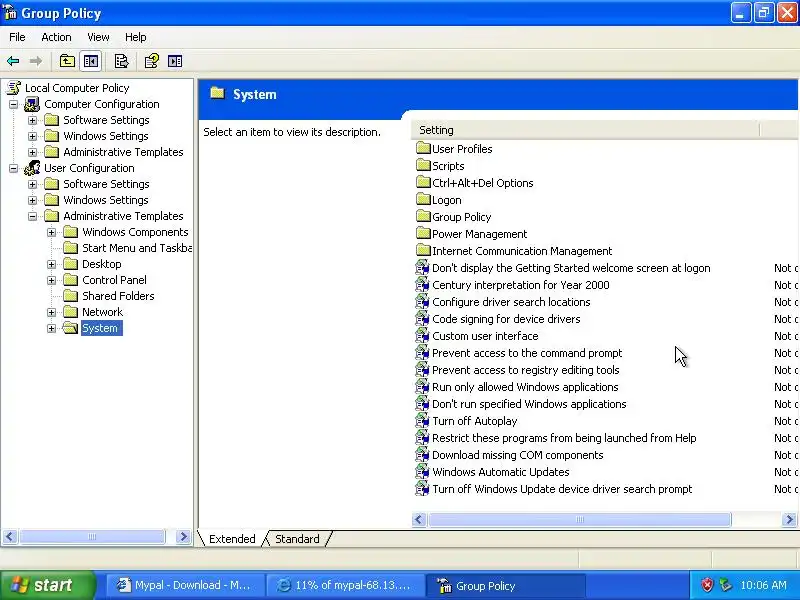Expand Administrative Templates under Computer Configuration

pos(33,152)
